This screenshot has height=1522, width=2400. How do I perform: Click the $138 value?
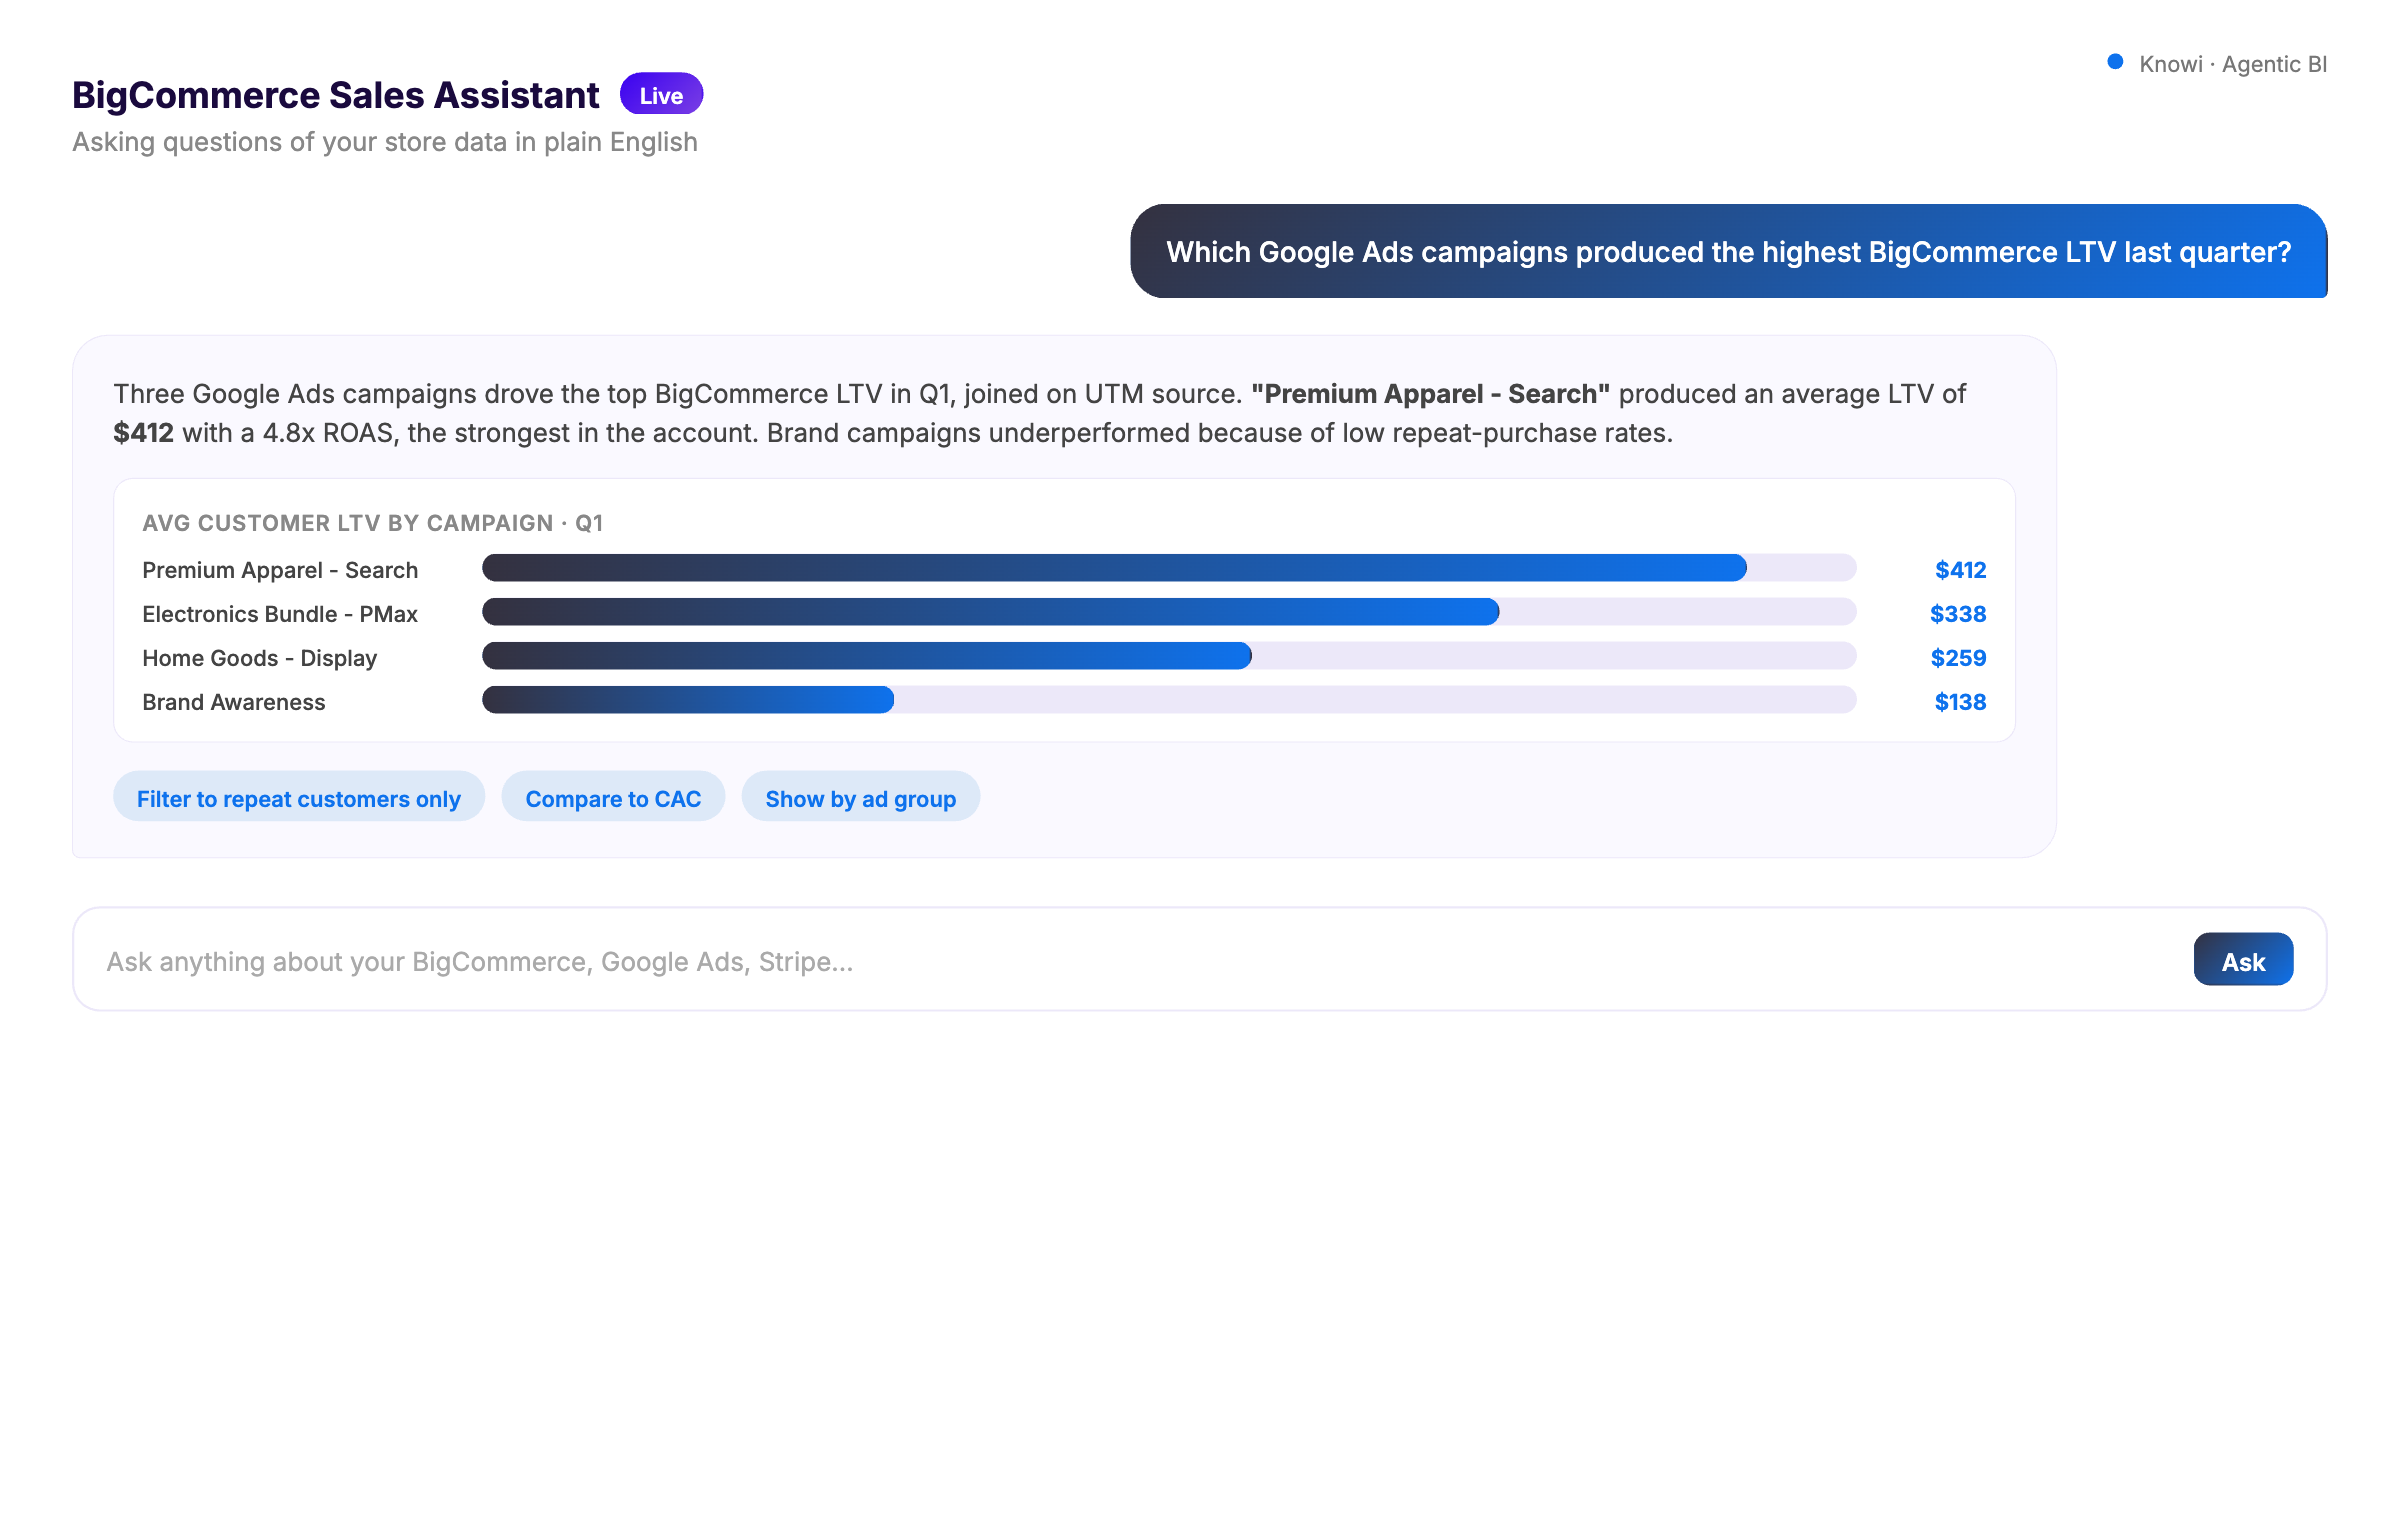pyautogui.click(x=1960, y=702)
